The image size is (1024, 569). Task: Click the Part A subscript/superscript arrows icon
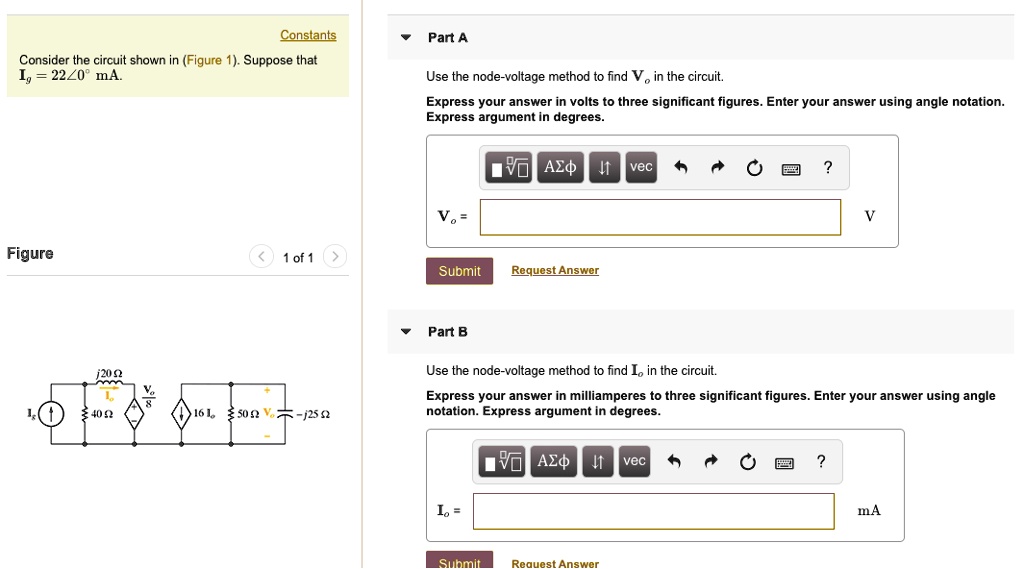pyautogui.click(x=604, y=168)
